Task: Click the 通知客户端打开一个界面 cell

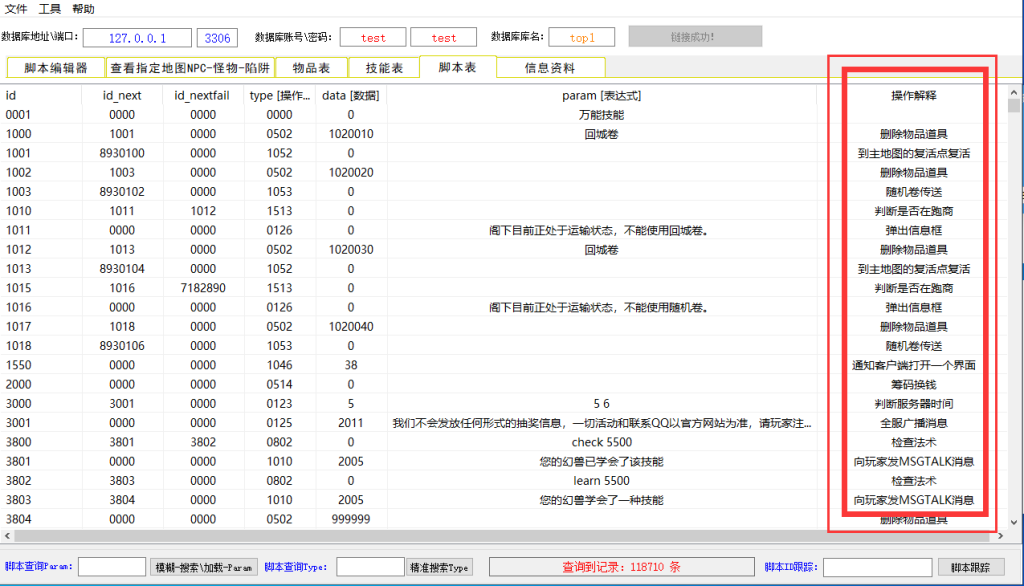Action: tap(914, 365)
